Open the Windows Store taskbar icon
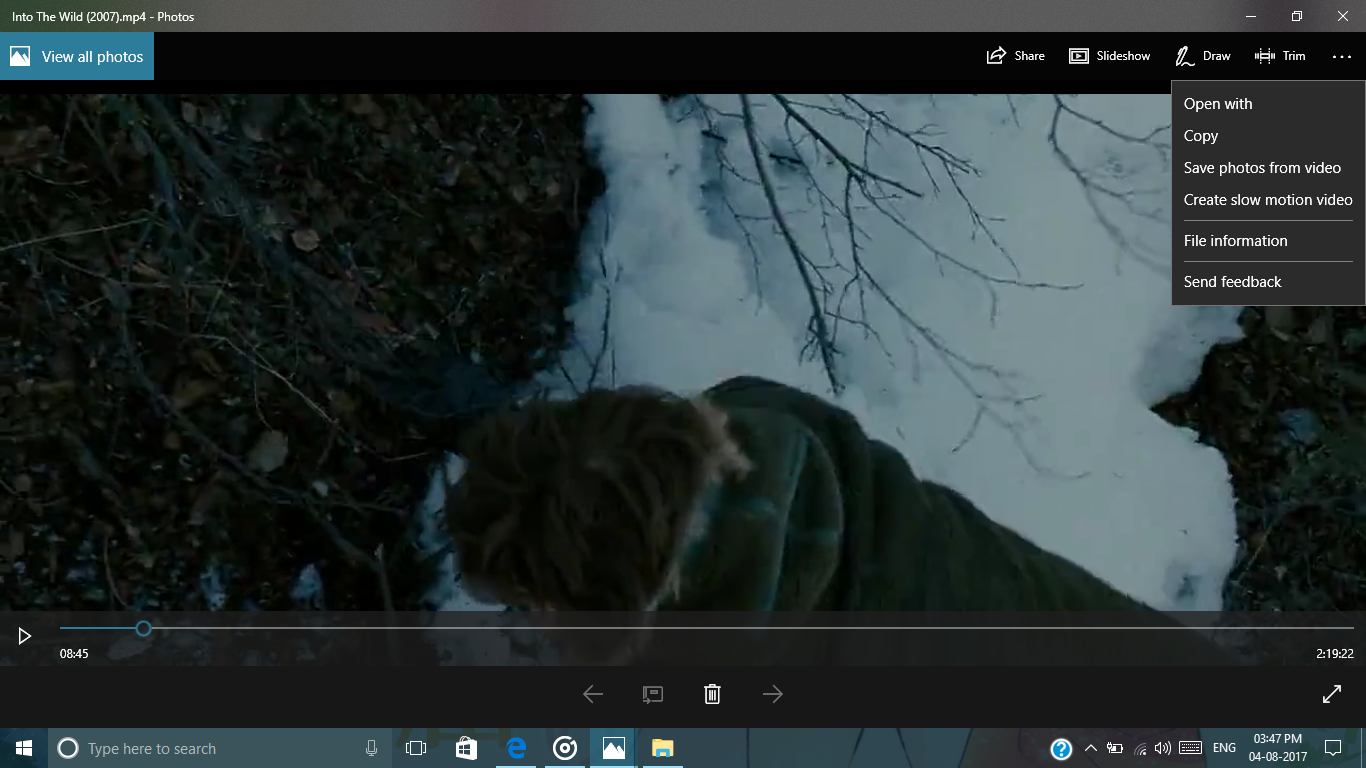Screen dimensions: 1366x768 [x=465, y=748]
